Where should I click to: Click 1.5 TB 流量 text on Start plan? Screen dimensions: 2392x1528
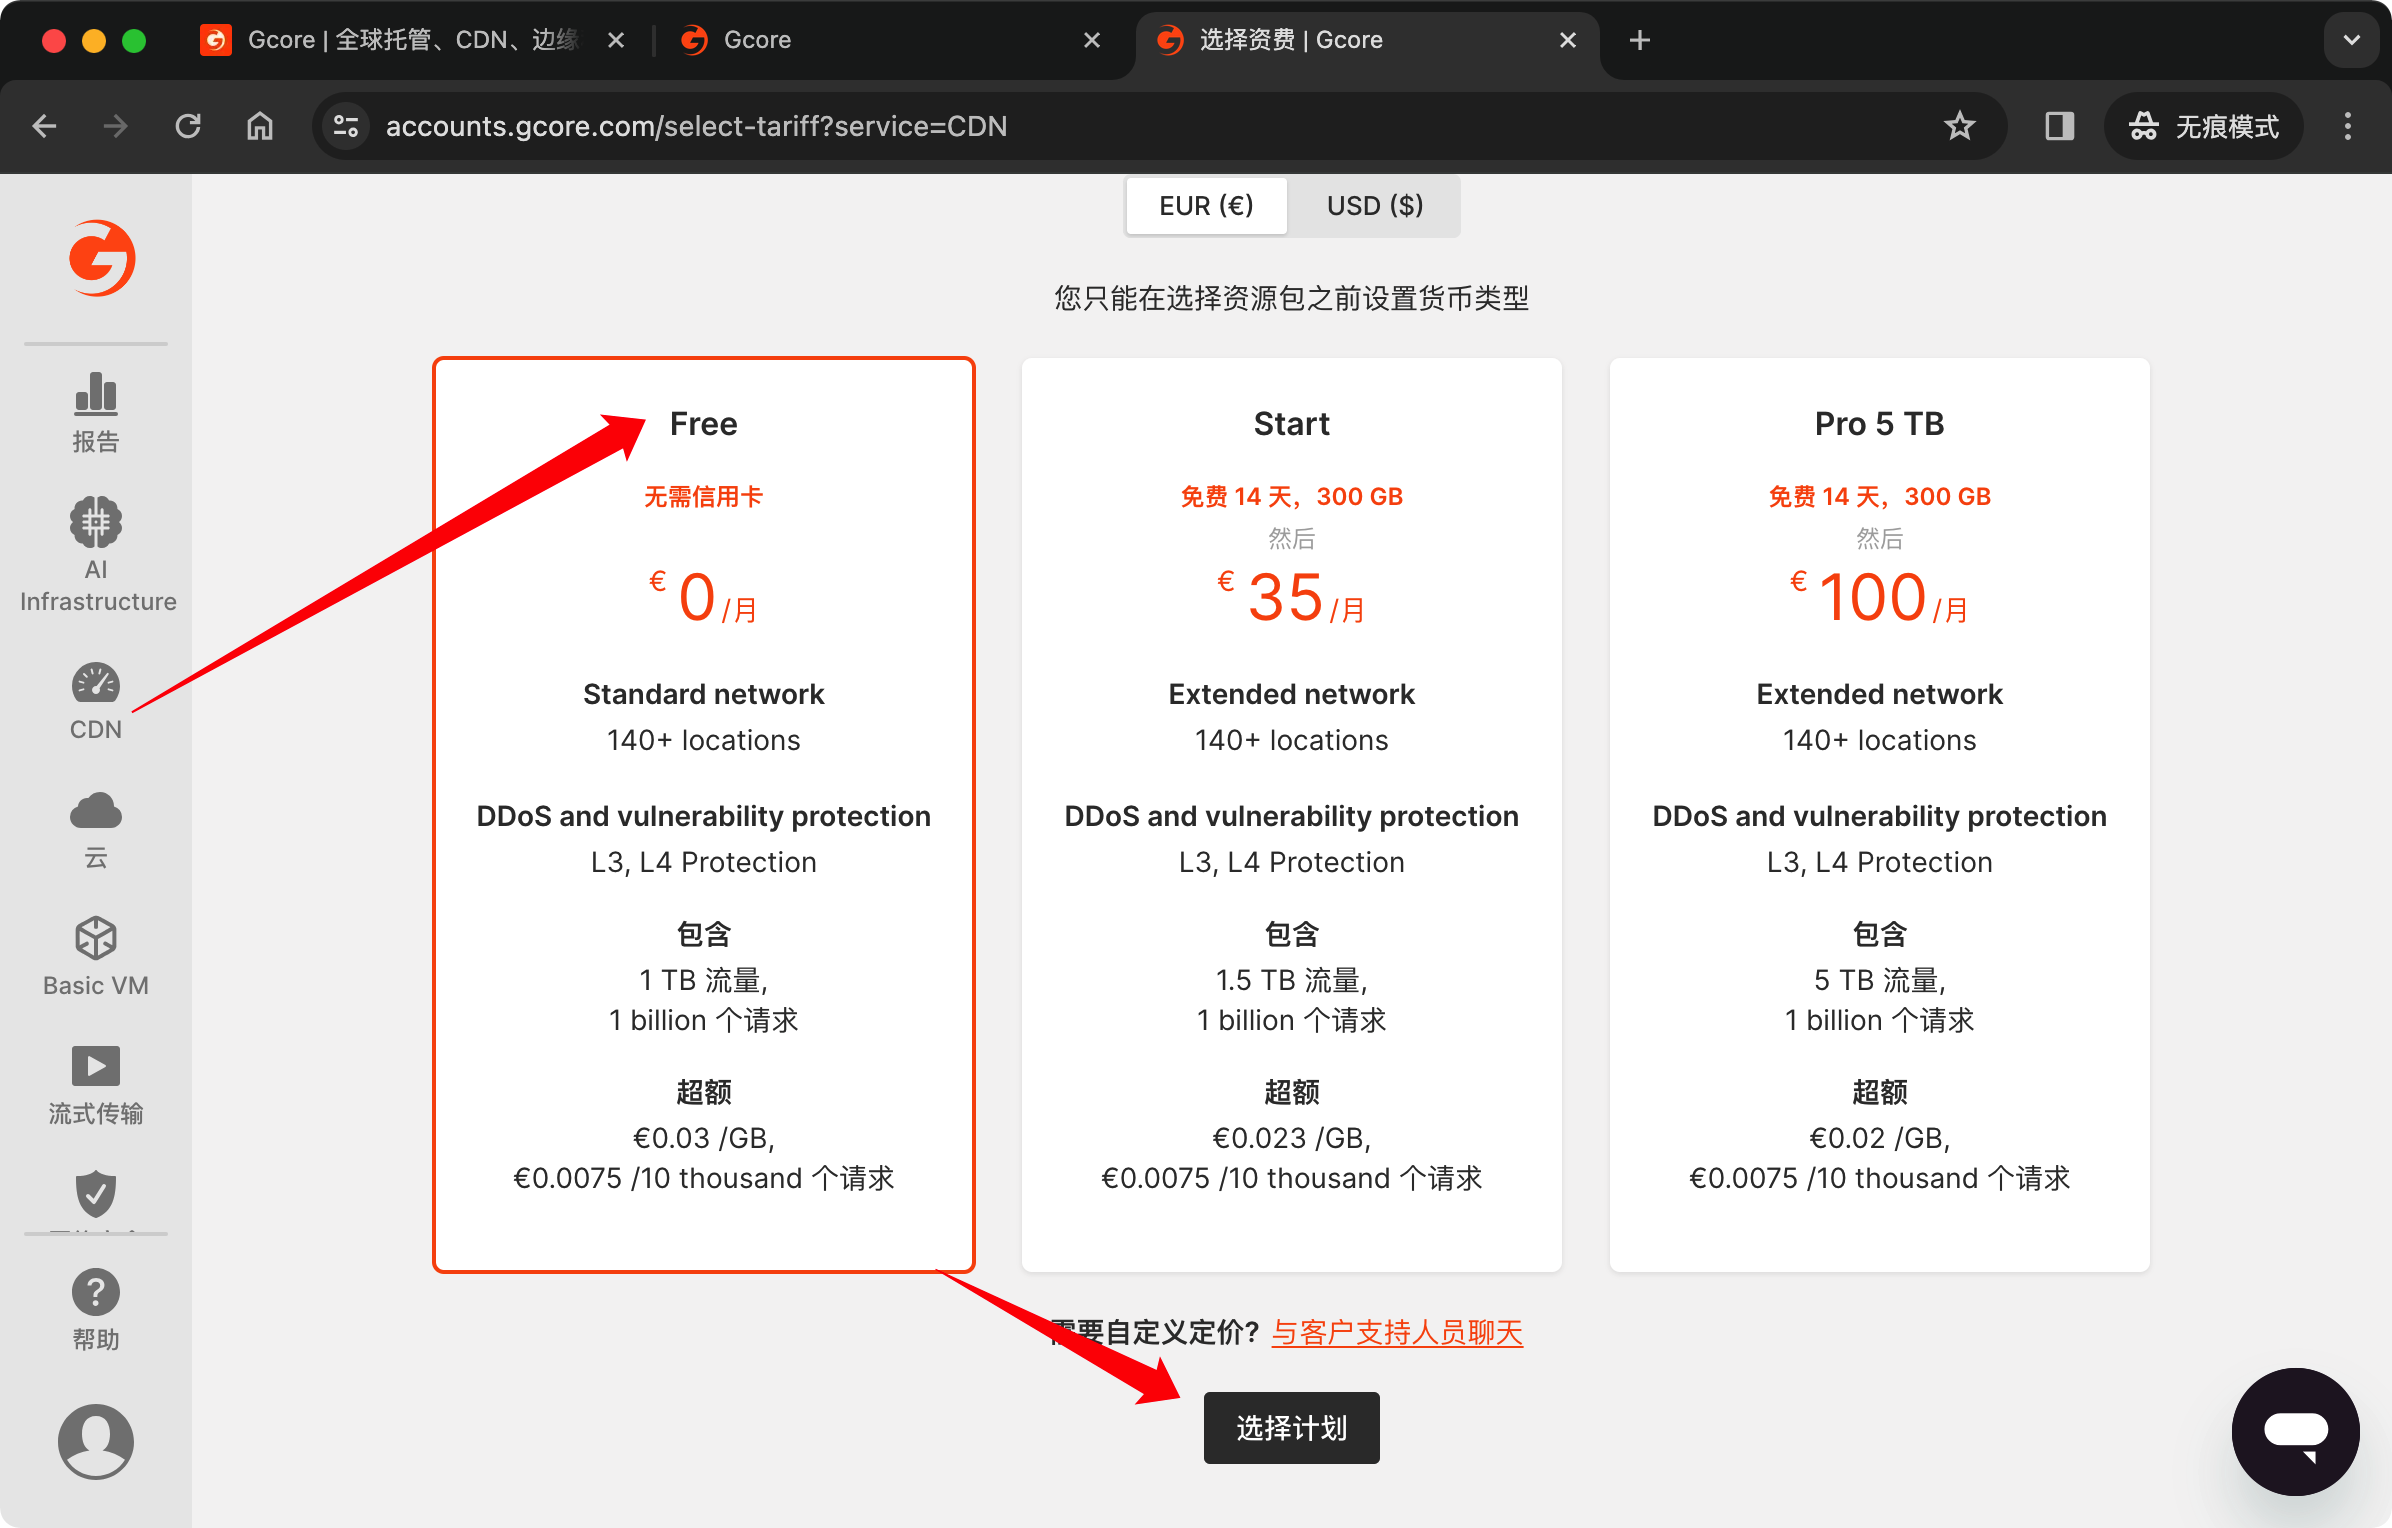point(1291,979)
